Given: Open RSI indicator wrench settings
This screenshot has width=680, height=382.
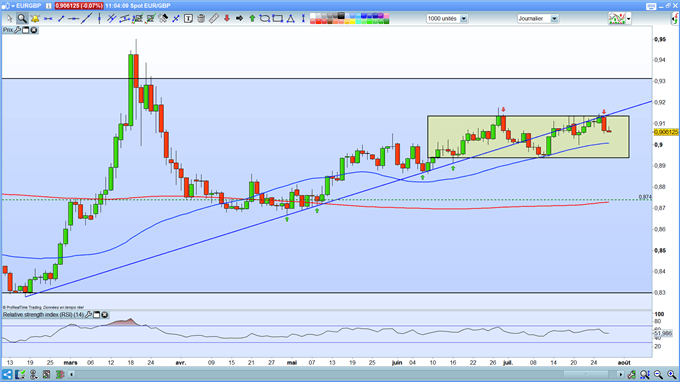Looking at the screenshot, I should coord(89,314).
